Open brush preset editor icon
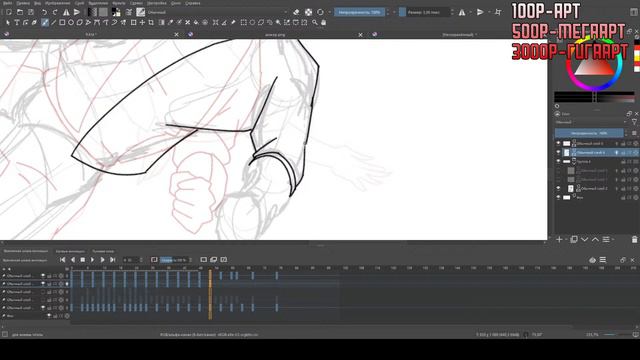Screen dimensions: 640x360 point(129,12)
